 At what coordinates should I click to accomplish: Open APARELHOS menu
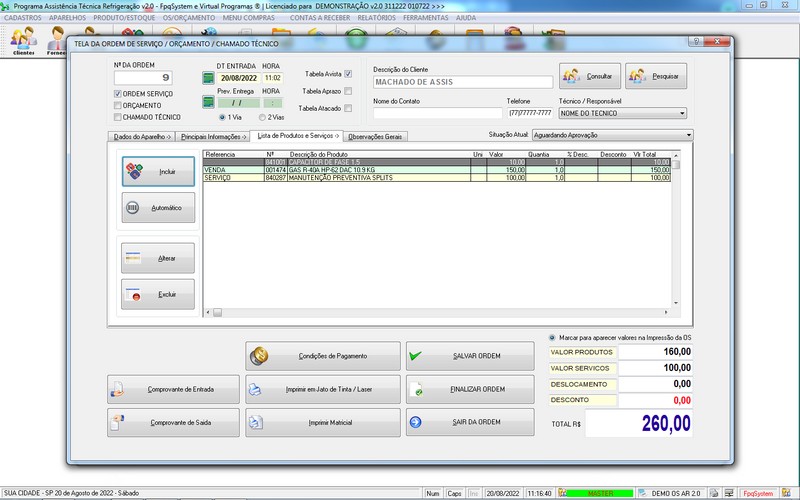[x=68, y=18]
